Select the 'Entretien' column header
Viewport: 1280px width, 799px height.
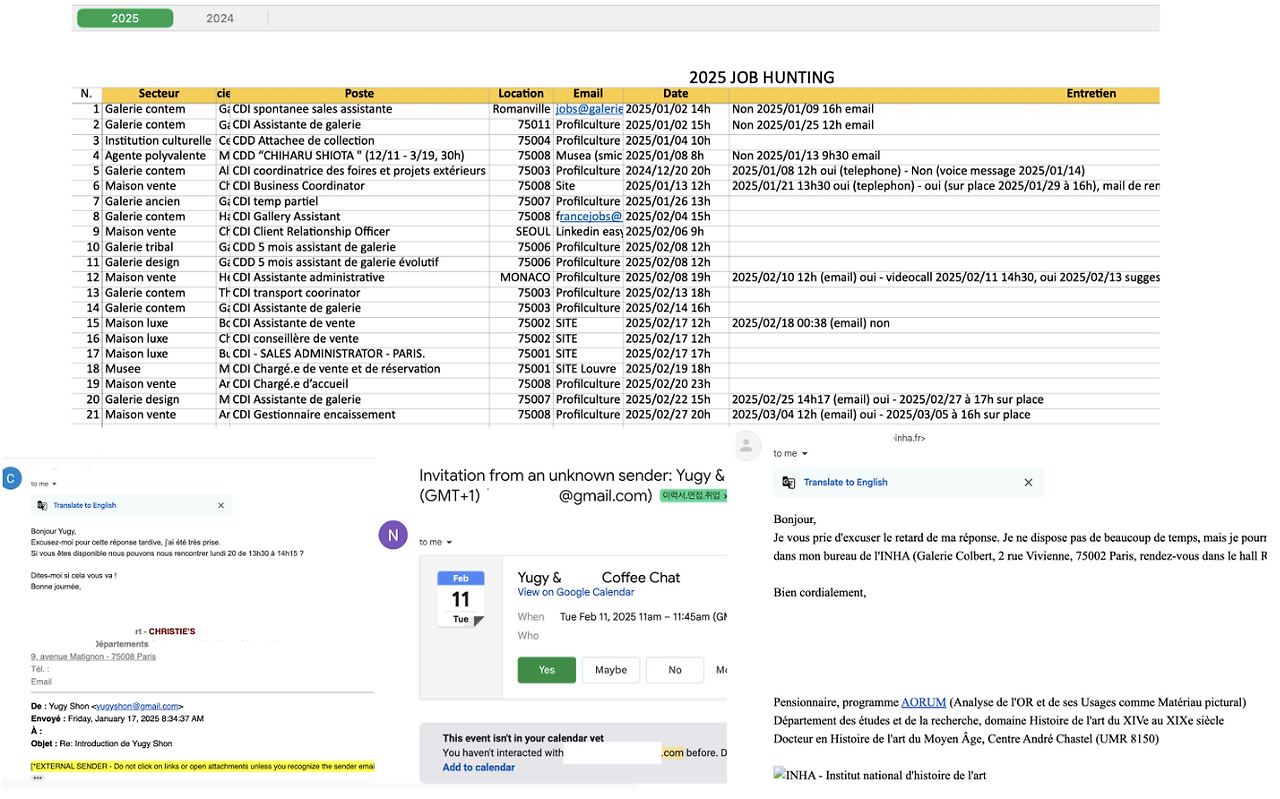(1091, 94)
